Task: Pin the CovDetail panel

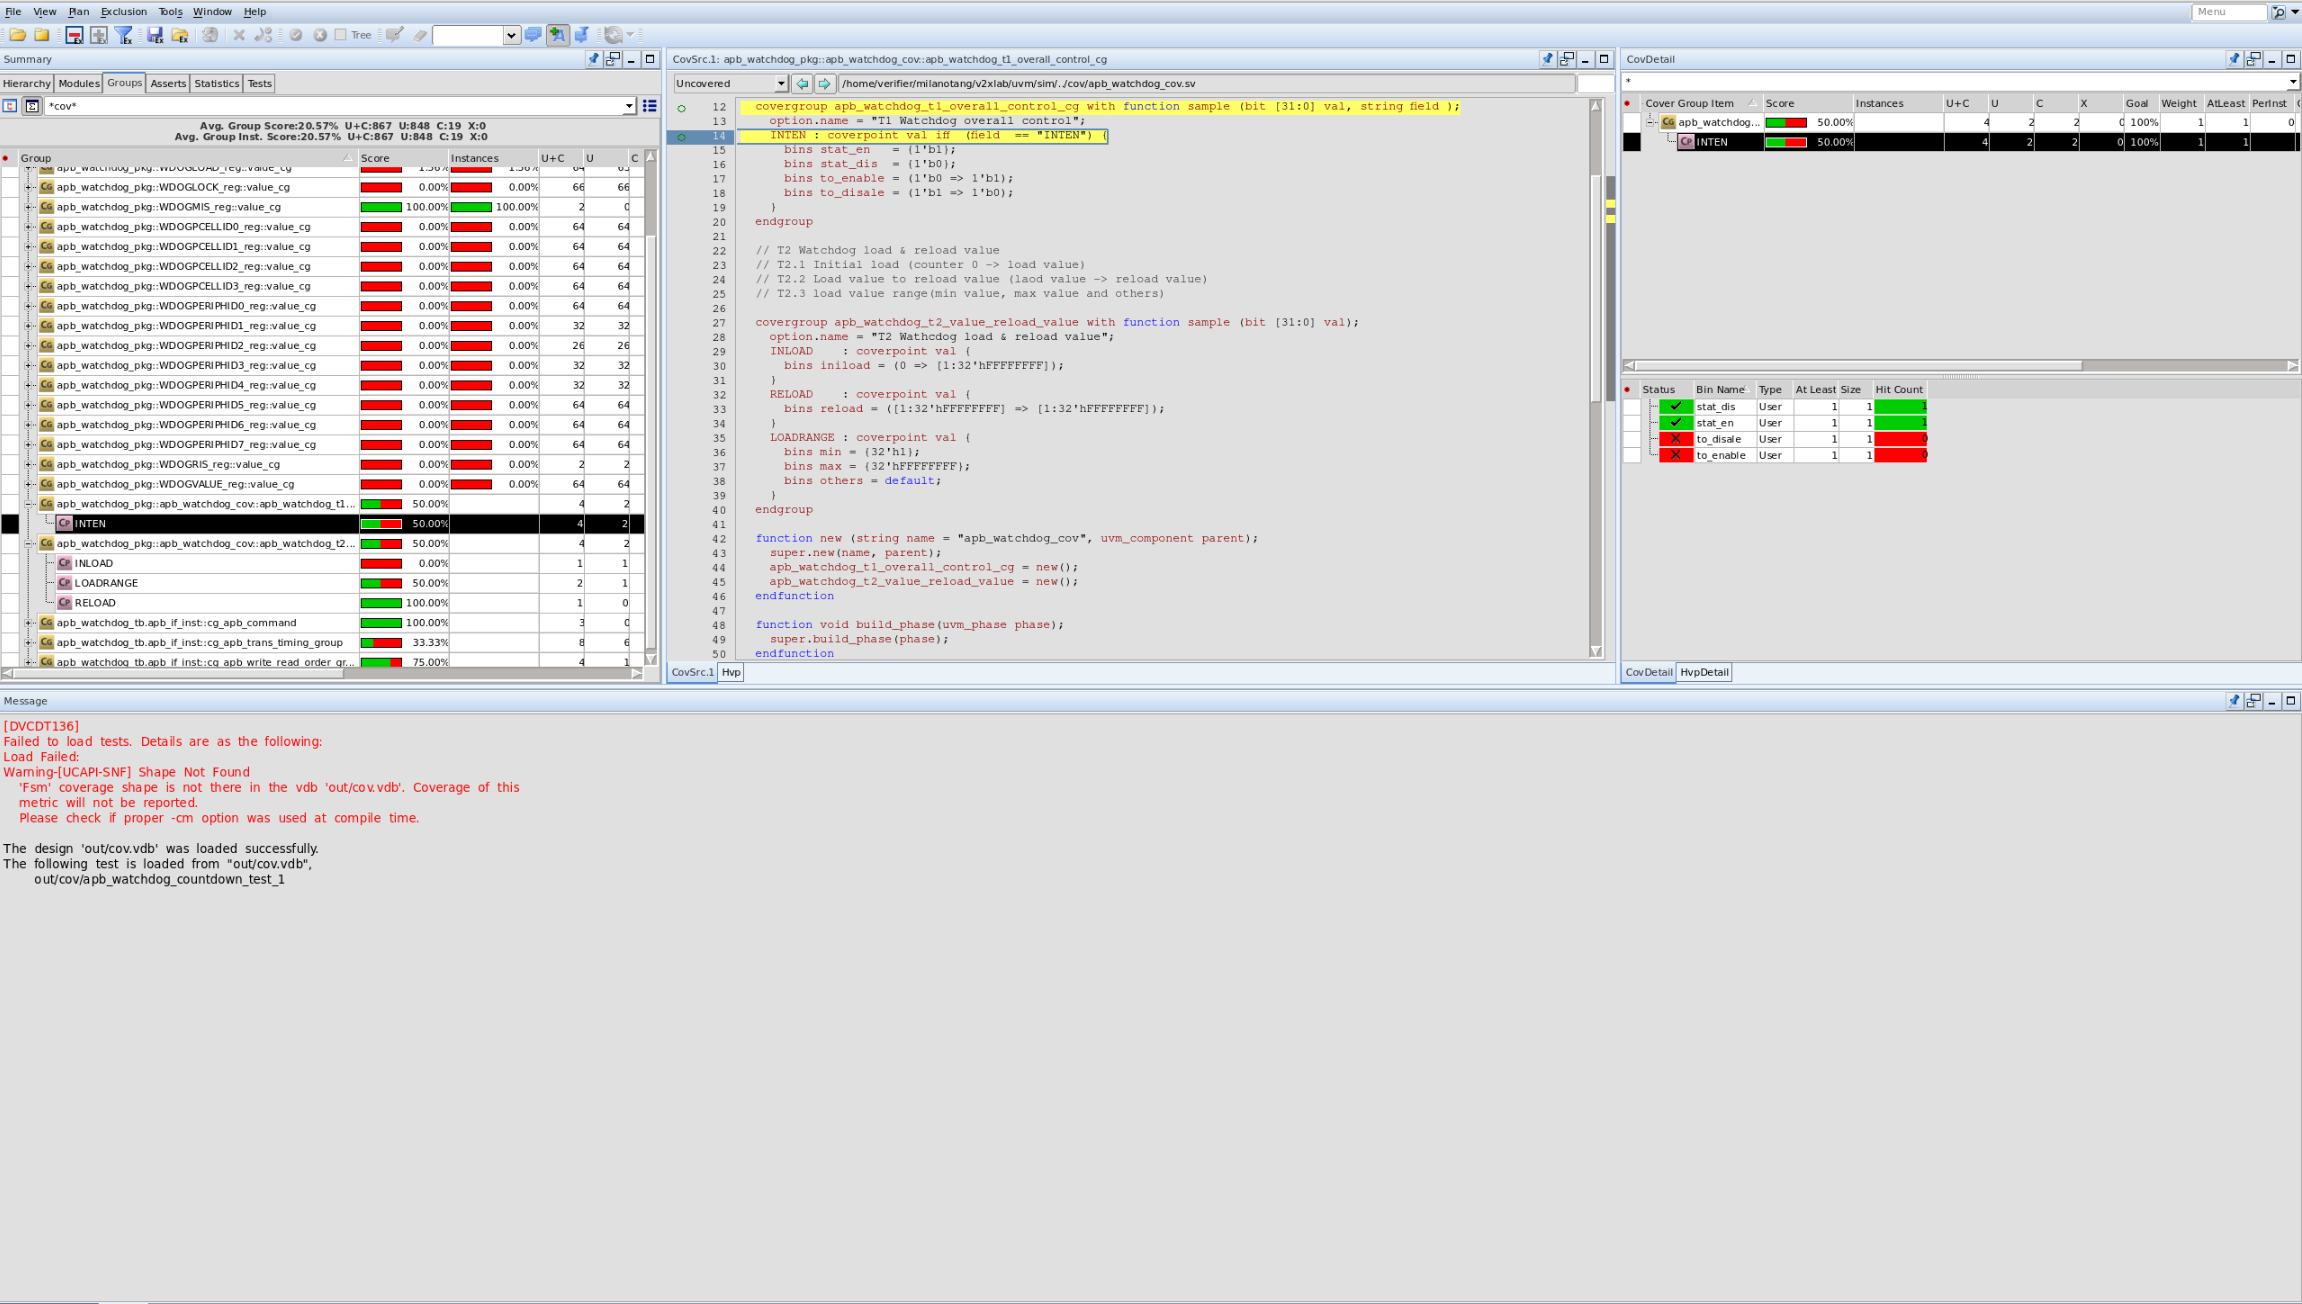Action: [2233, 59]
